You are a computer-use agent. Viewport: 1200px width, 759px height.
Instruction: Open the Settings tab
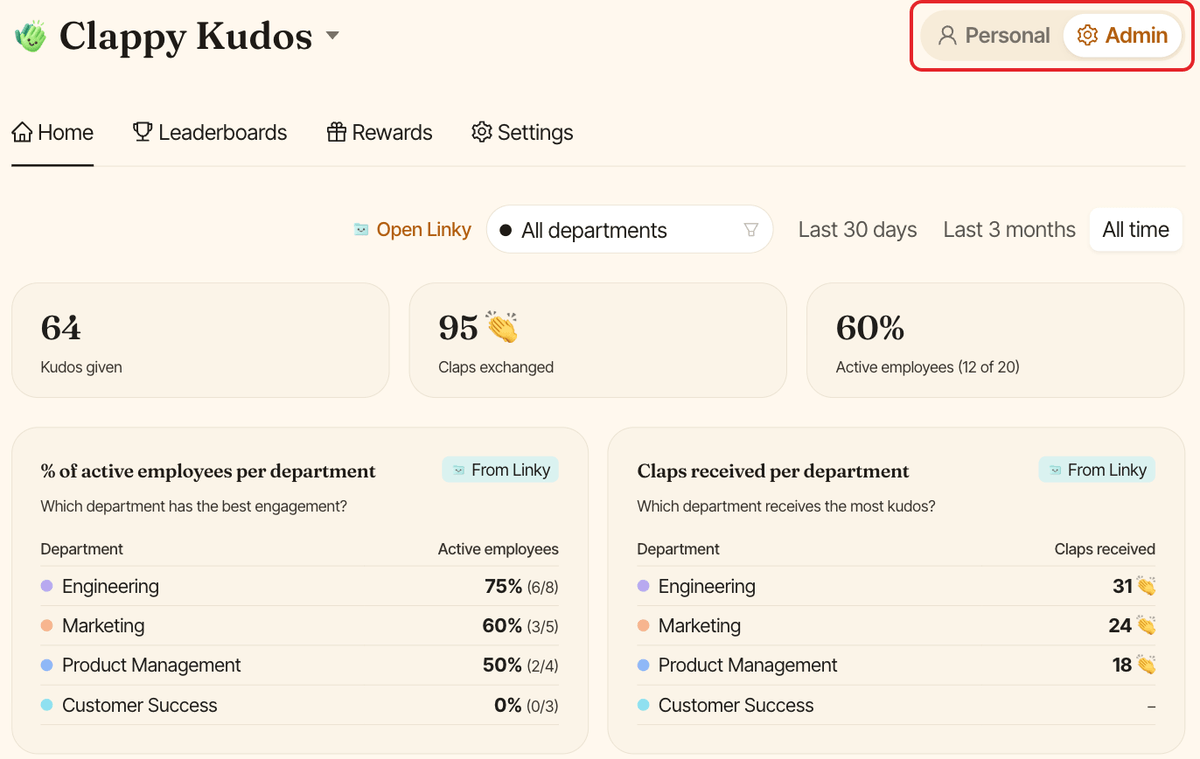pos(522,133)
